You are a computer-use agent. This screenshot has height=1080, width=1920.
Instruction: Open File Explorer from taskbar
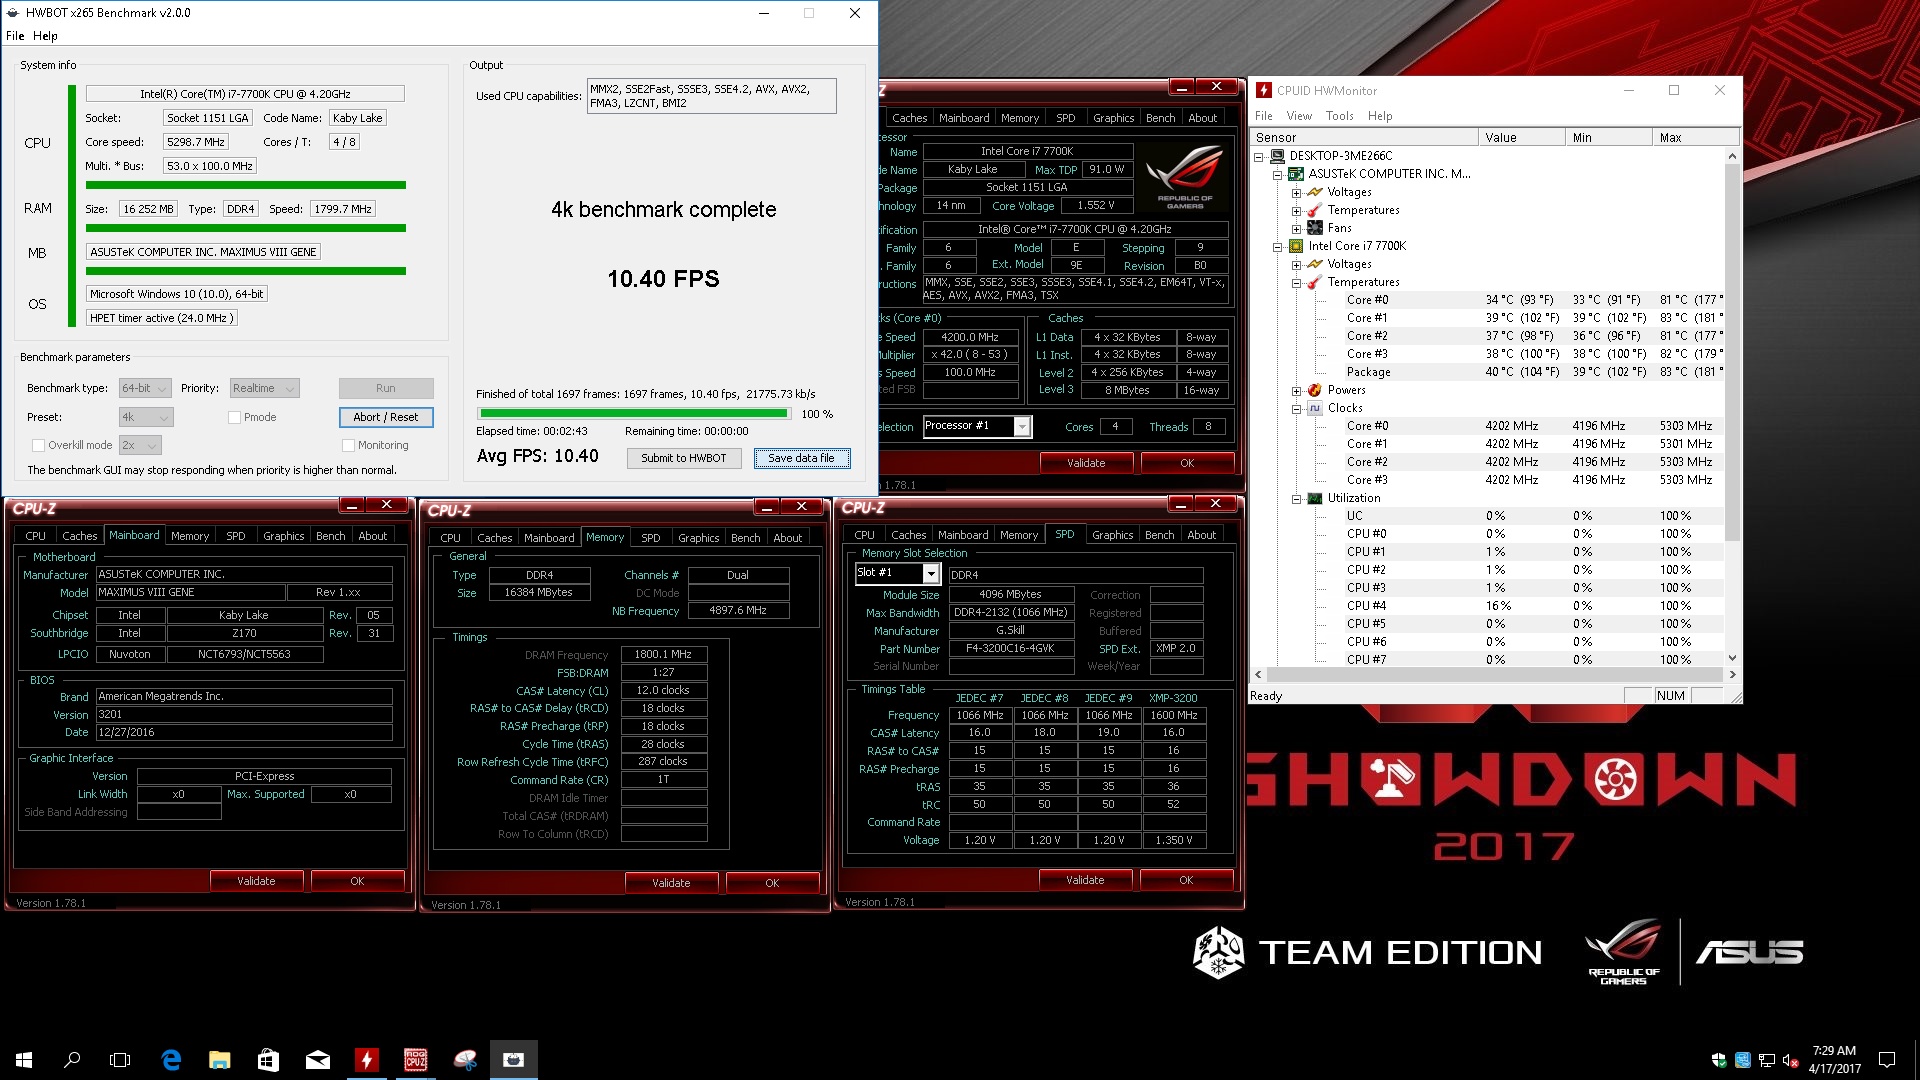220,1059
